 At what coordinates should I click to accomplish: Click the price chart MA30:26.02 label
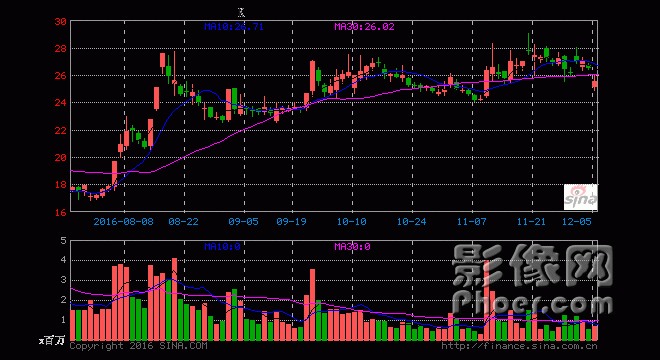pyautogui.click(x=365, y=27)
